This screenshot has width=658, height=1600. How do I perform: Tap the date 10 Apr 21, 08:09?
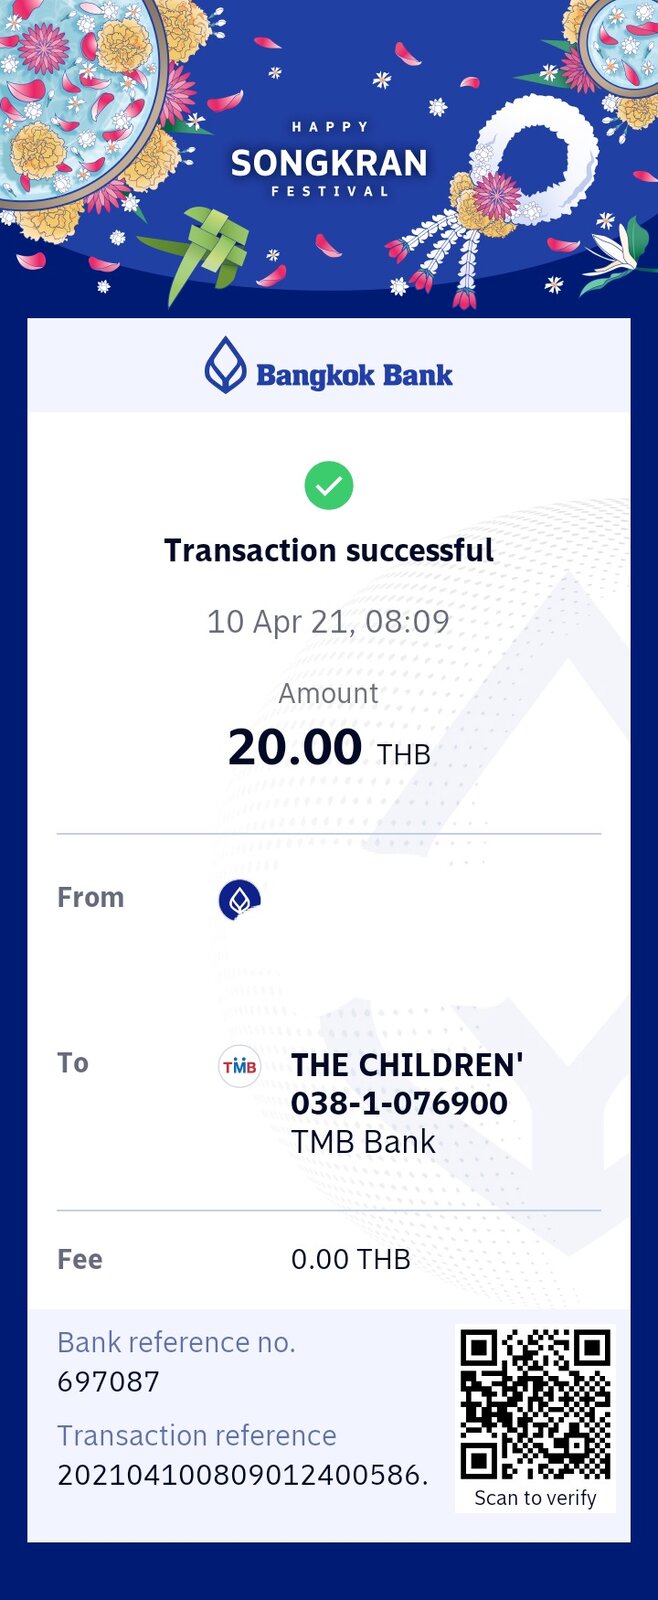(328, 622)
